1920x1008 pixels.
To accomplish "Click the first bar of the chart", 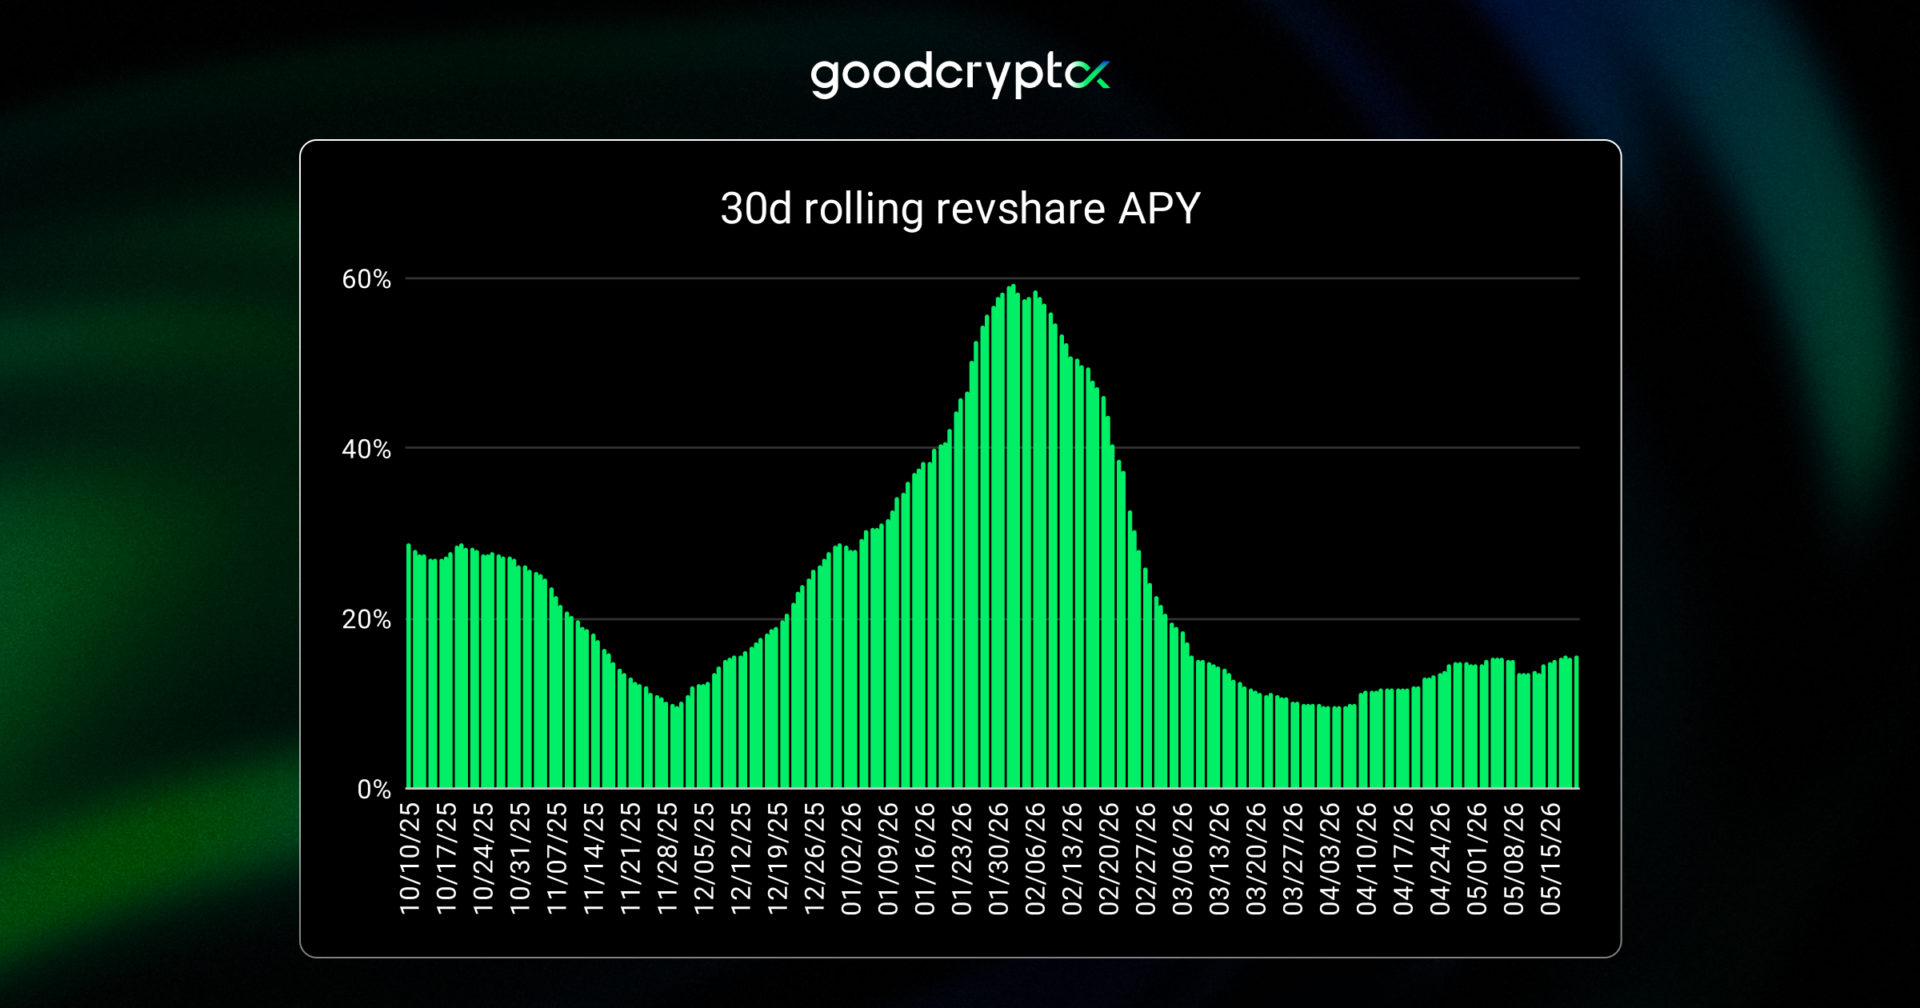I will [x=408, y=666].
